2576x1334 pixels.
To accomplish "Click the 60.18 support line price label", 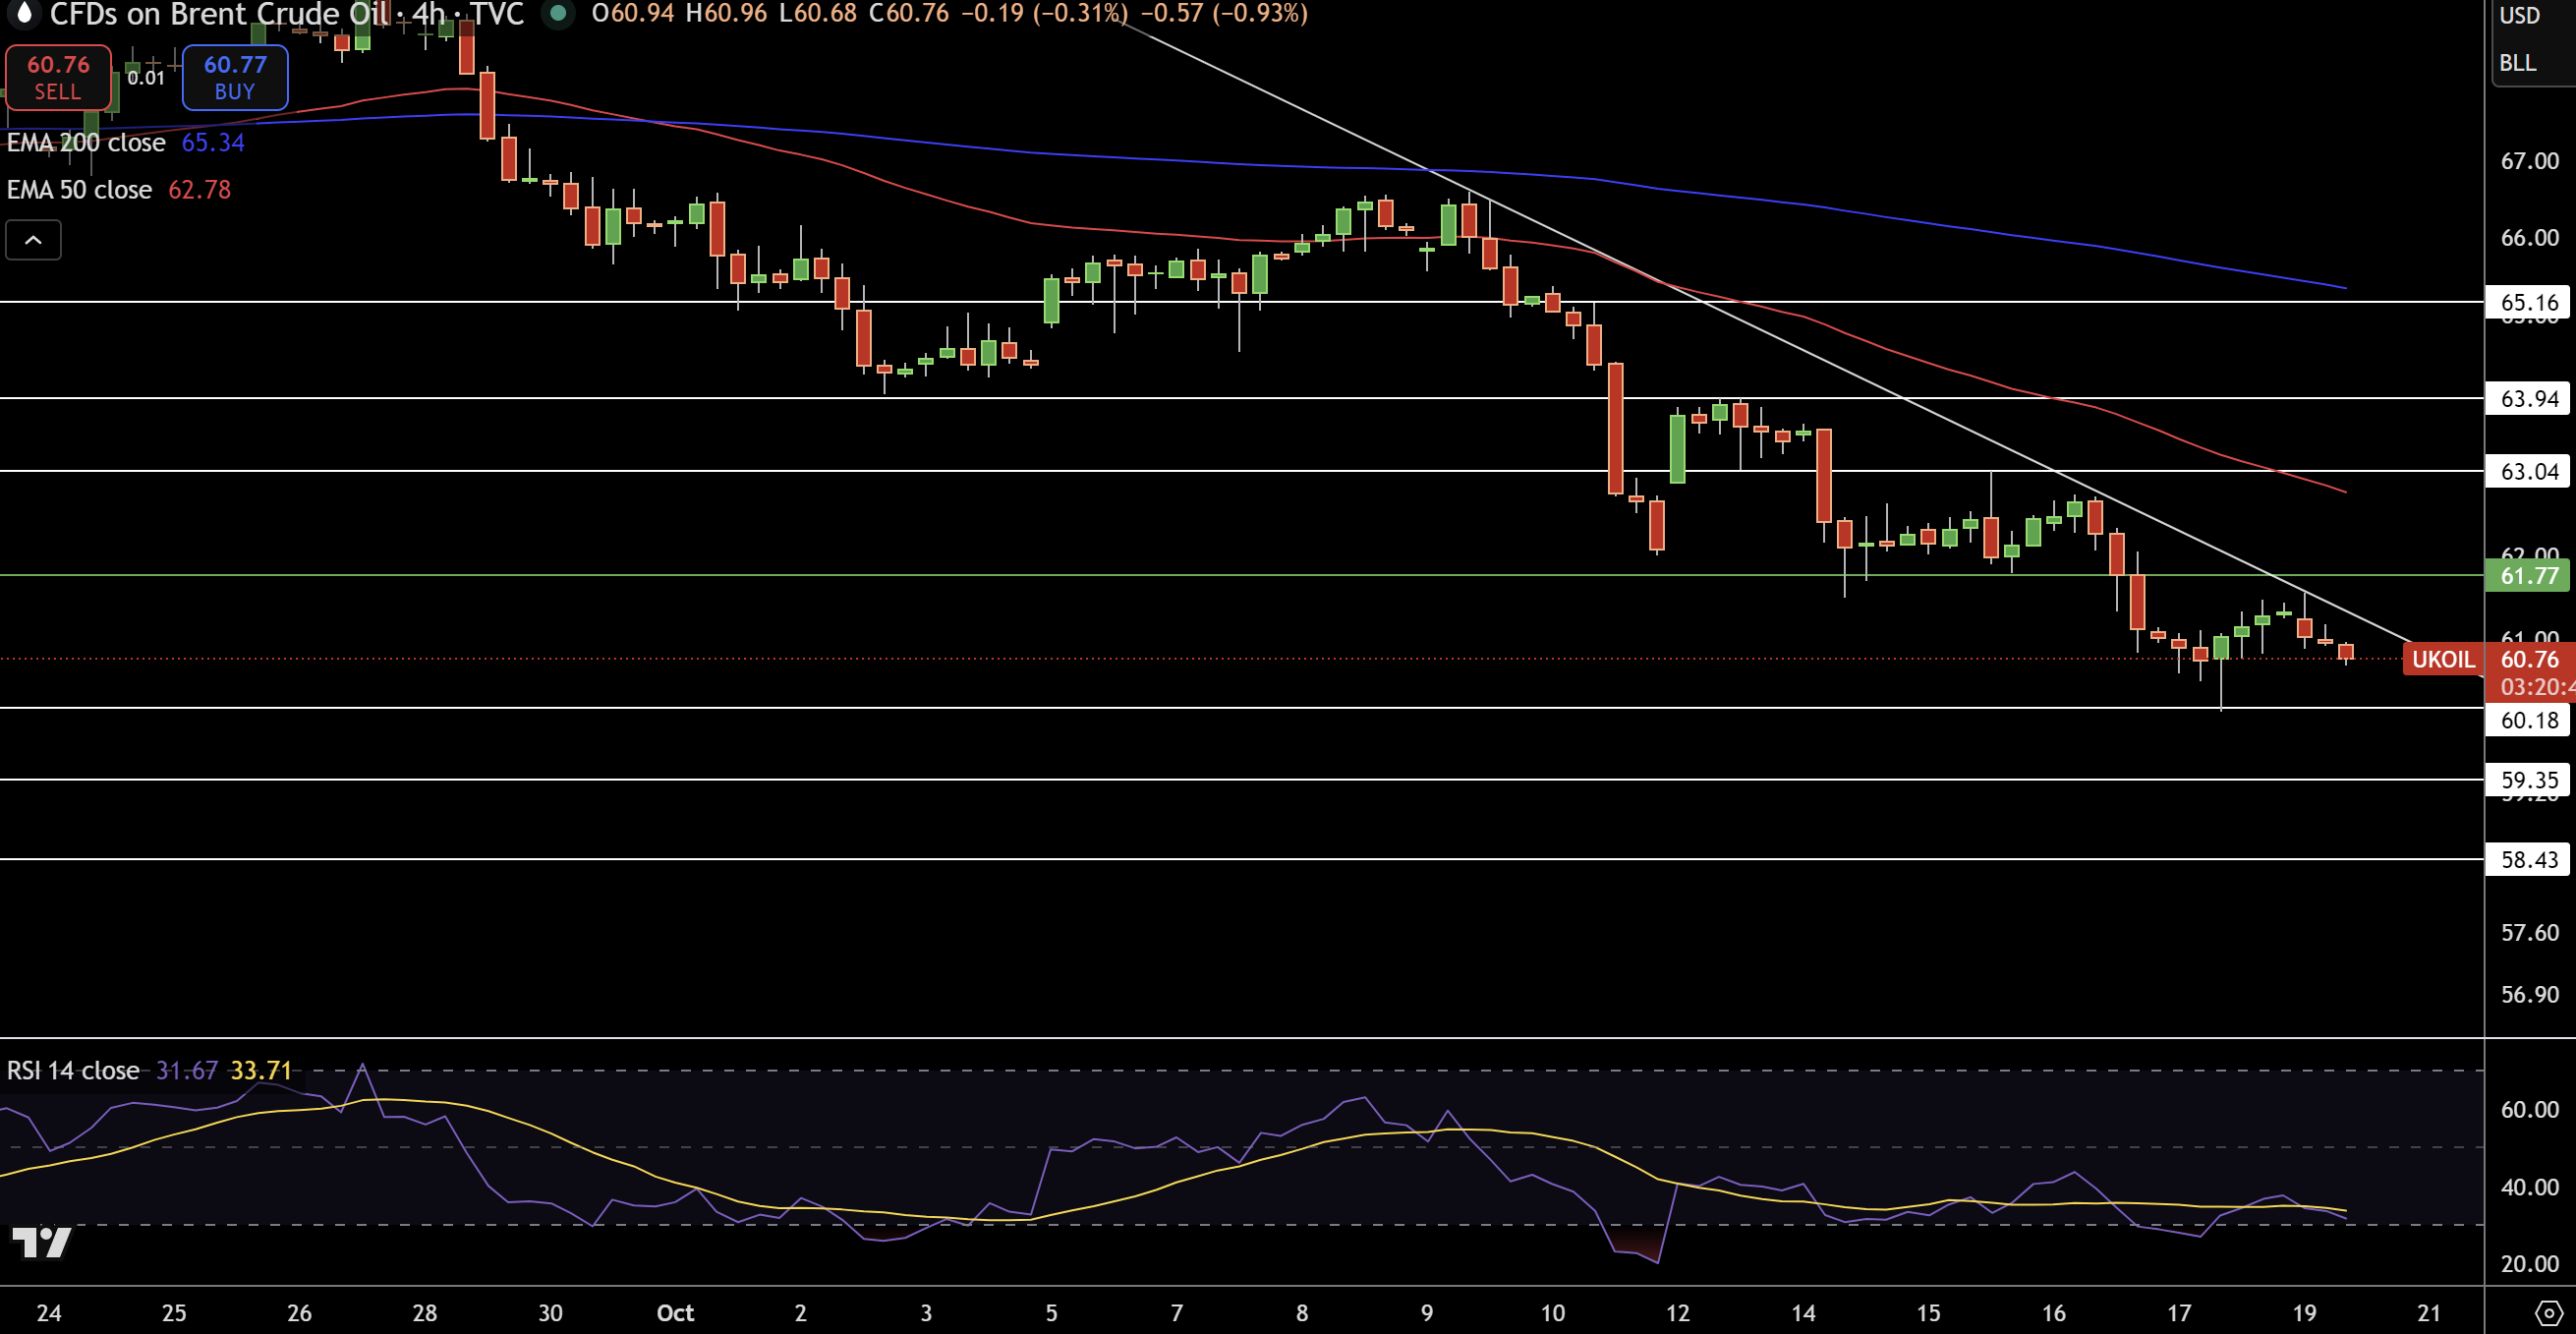I will coord(2528,720).
